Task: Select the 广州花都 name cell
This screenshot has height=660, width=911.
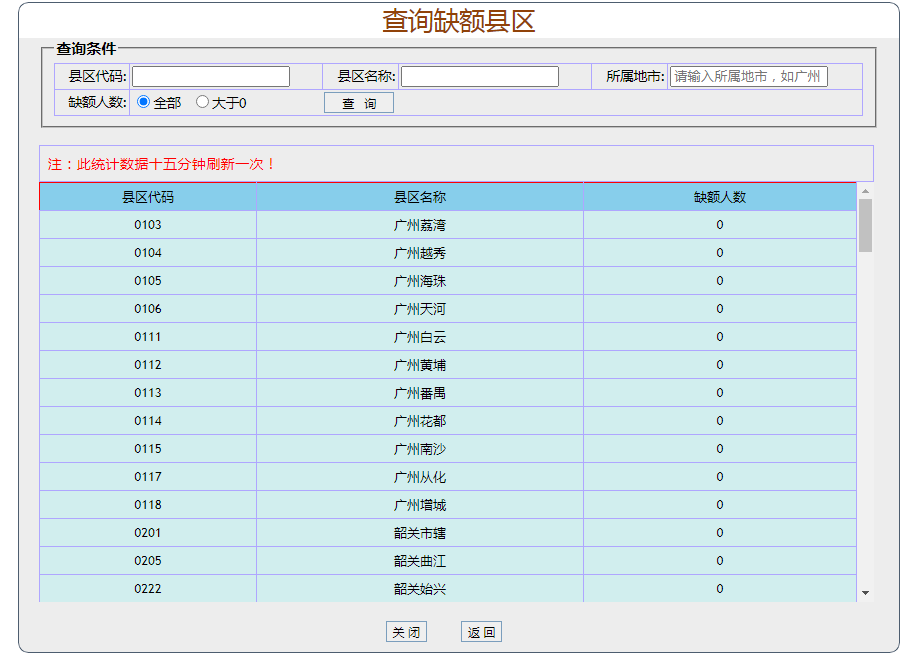Action: (x=419, y=421)
